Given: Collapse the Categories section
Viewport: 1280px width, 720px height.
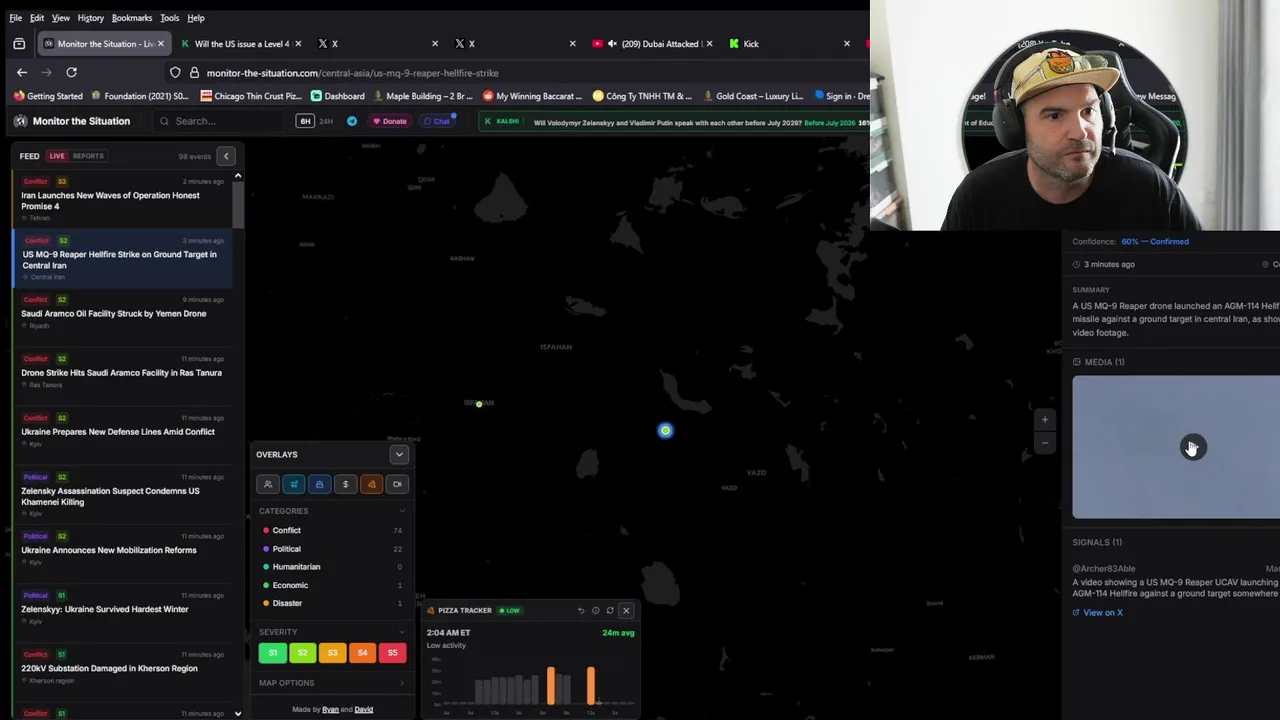Looking at the screenshot, I should (402, 511).
